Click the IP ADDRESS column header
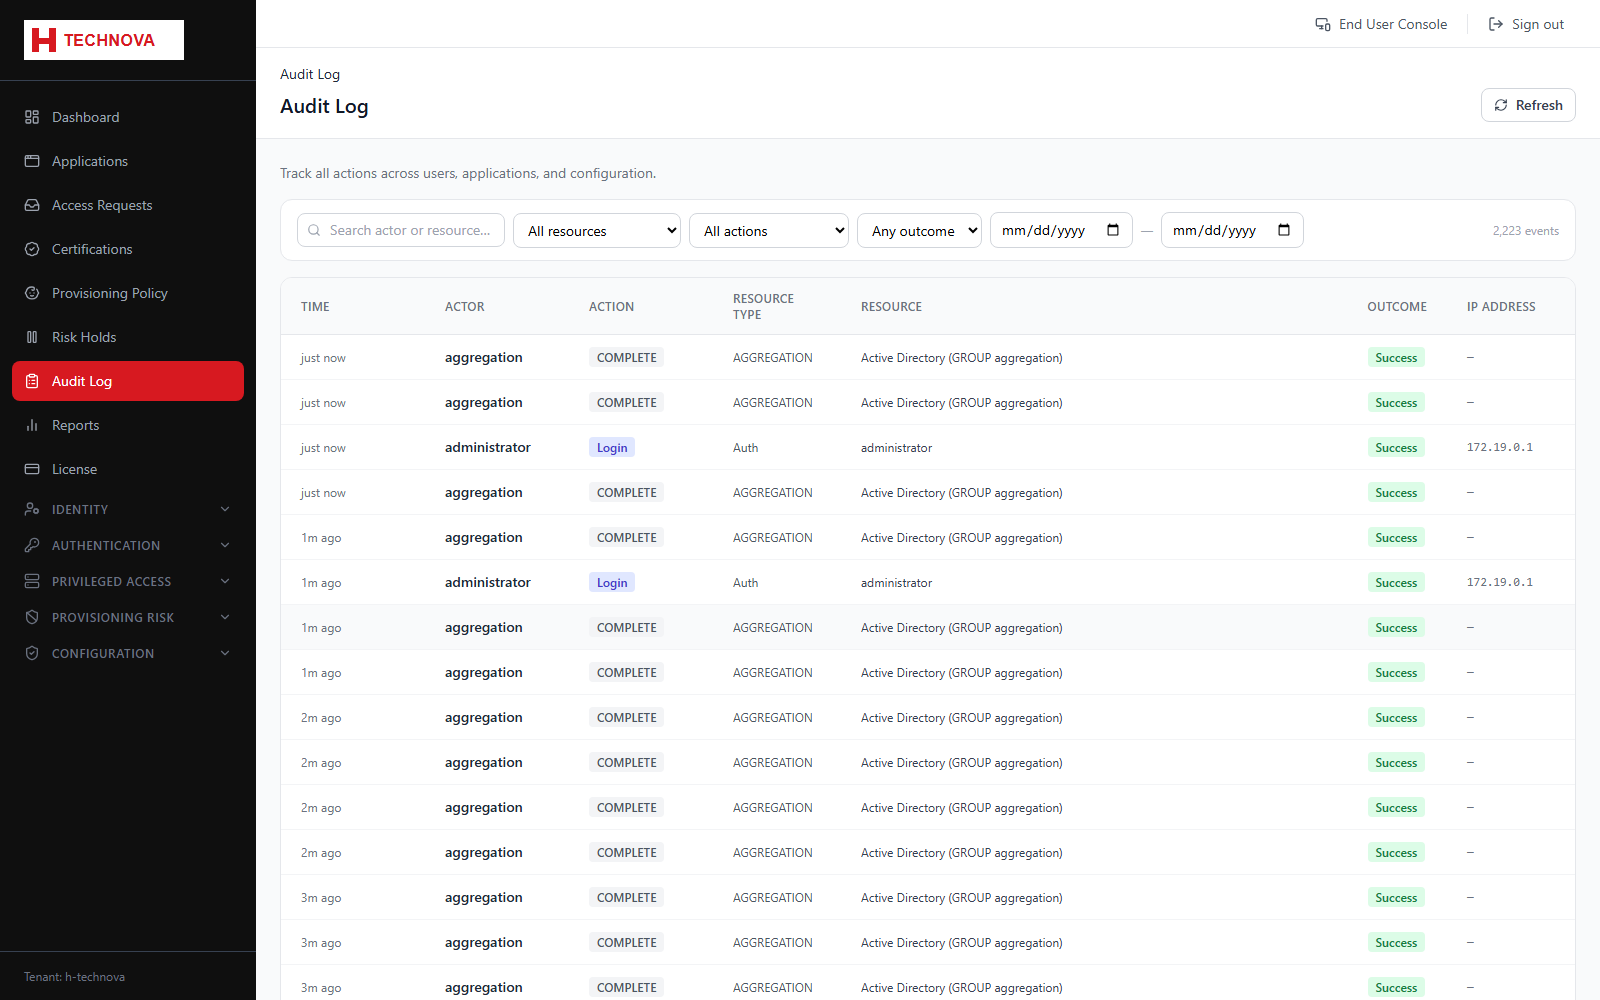The height and width of the screenshot is (1000, 1600). coord(1501,307)
